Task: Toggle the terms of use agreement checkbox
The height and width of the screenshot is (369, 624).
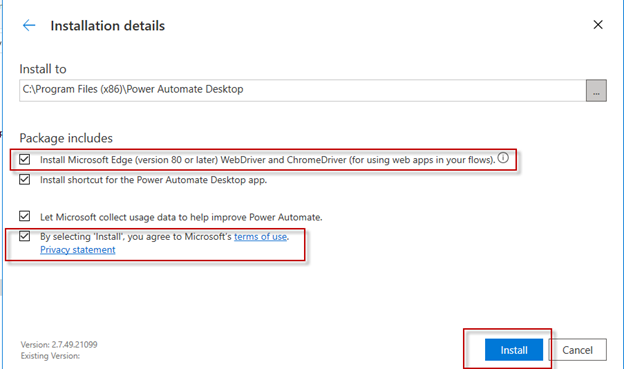Action: click(25, 236)
